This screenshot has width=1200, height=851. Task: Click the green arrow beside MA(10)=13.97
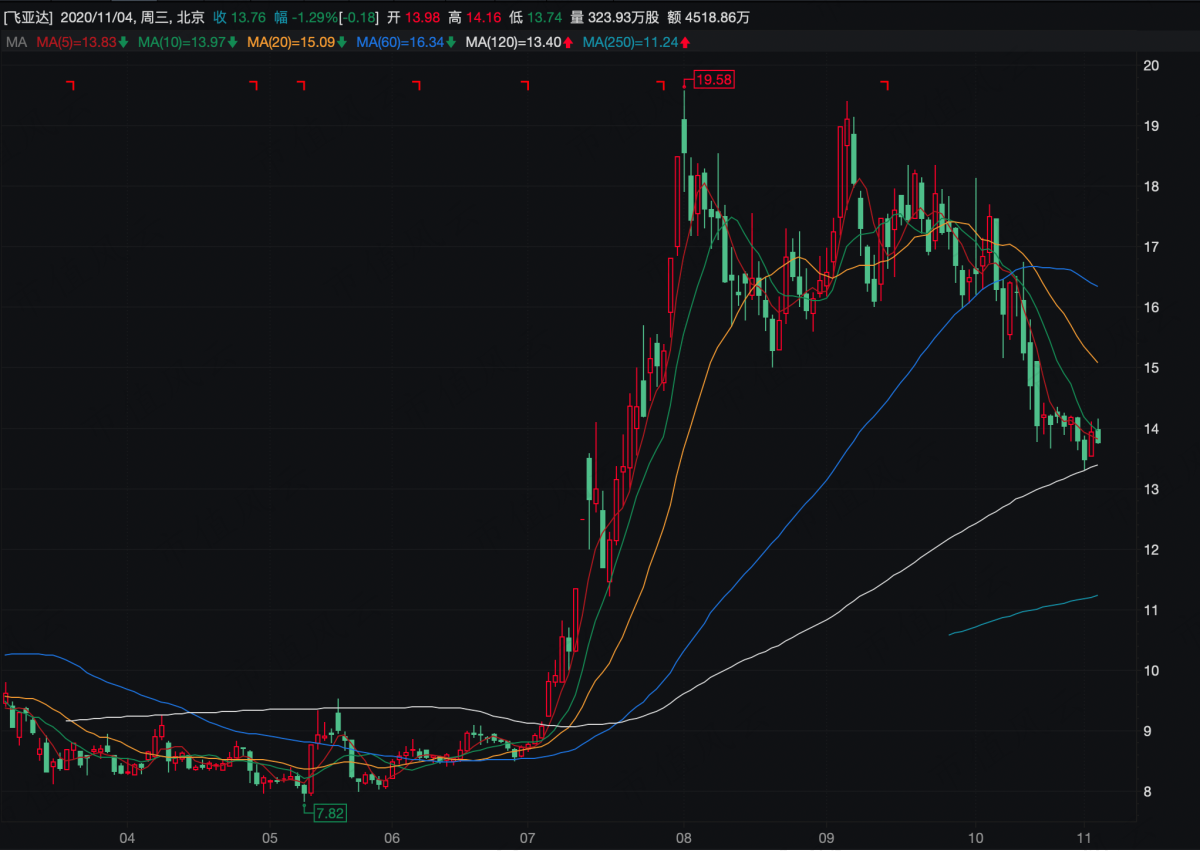pyautogui.click(x=232, y=42)
